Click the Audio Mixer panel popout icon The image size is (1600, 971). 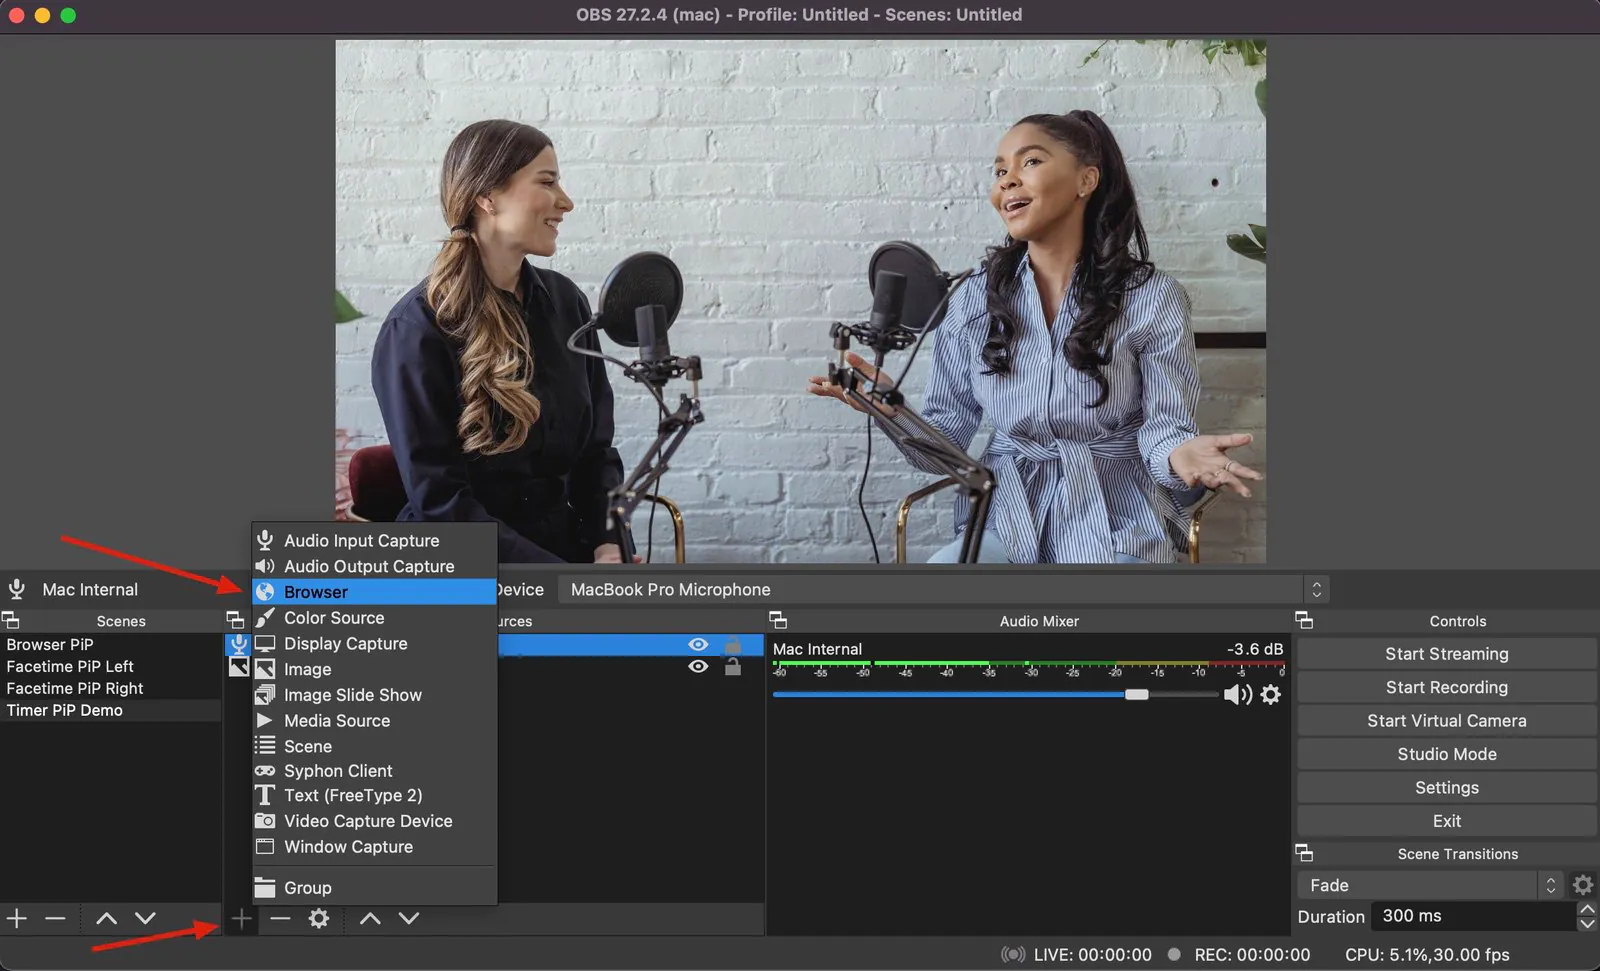pyautogui.click(x=776, y=620)
